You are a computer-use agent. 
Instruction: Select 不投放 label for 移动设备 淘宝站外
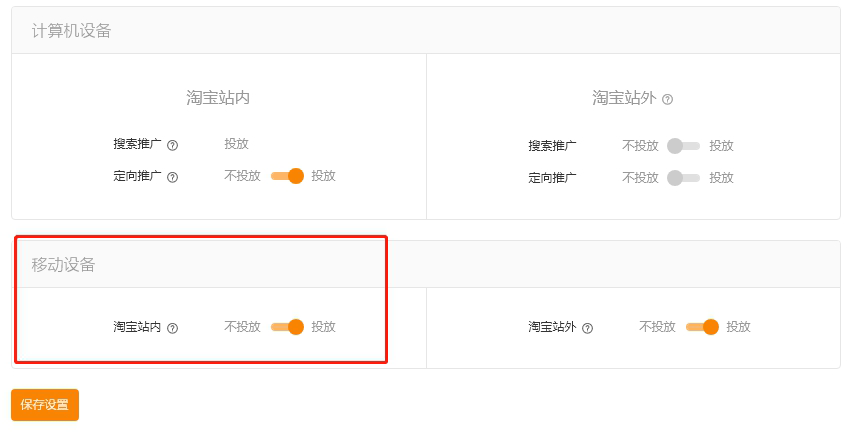[657, 327]
